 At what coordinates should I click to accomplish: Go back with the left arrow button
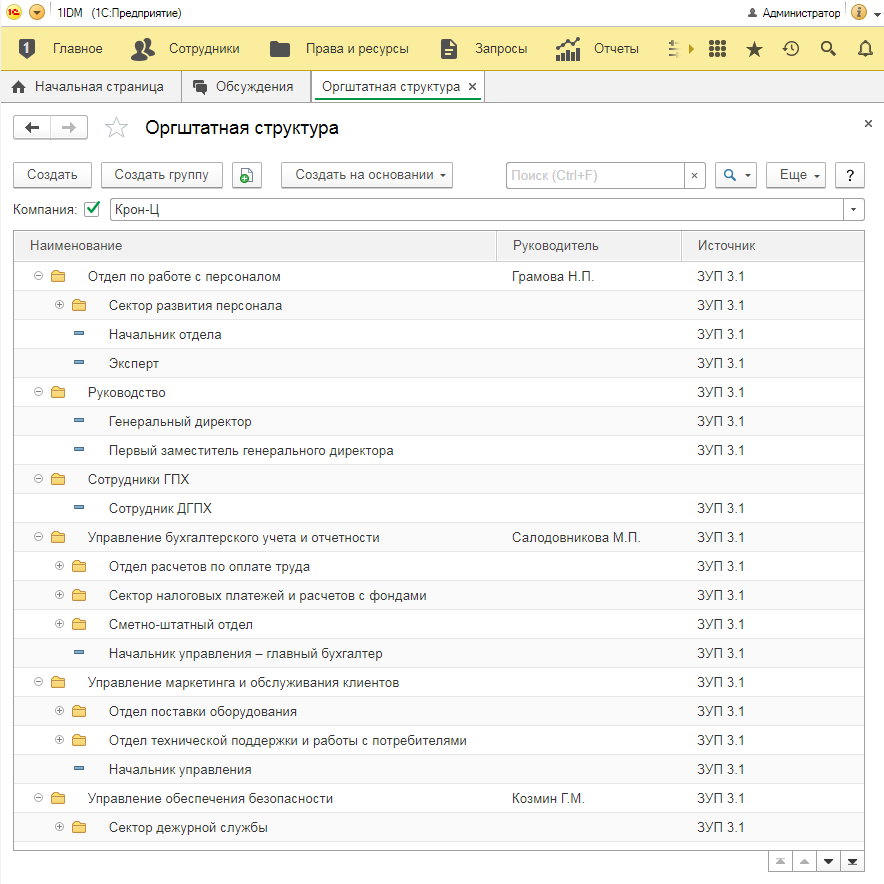[x=32, y=127]
